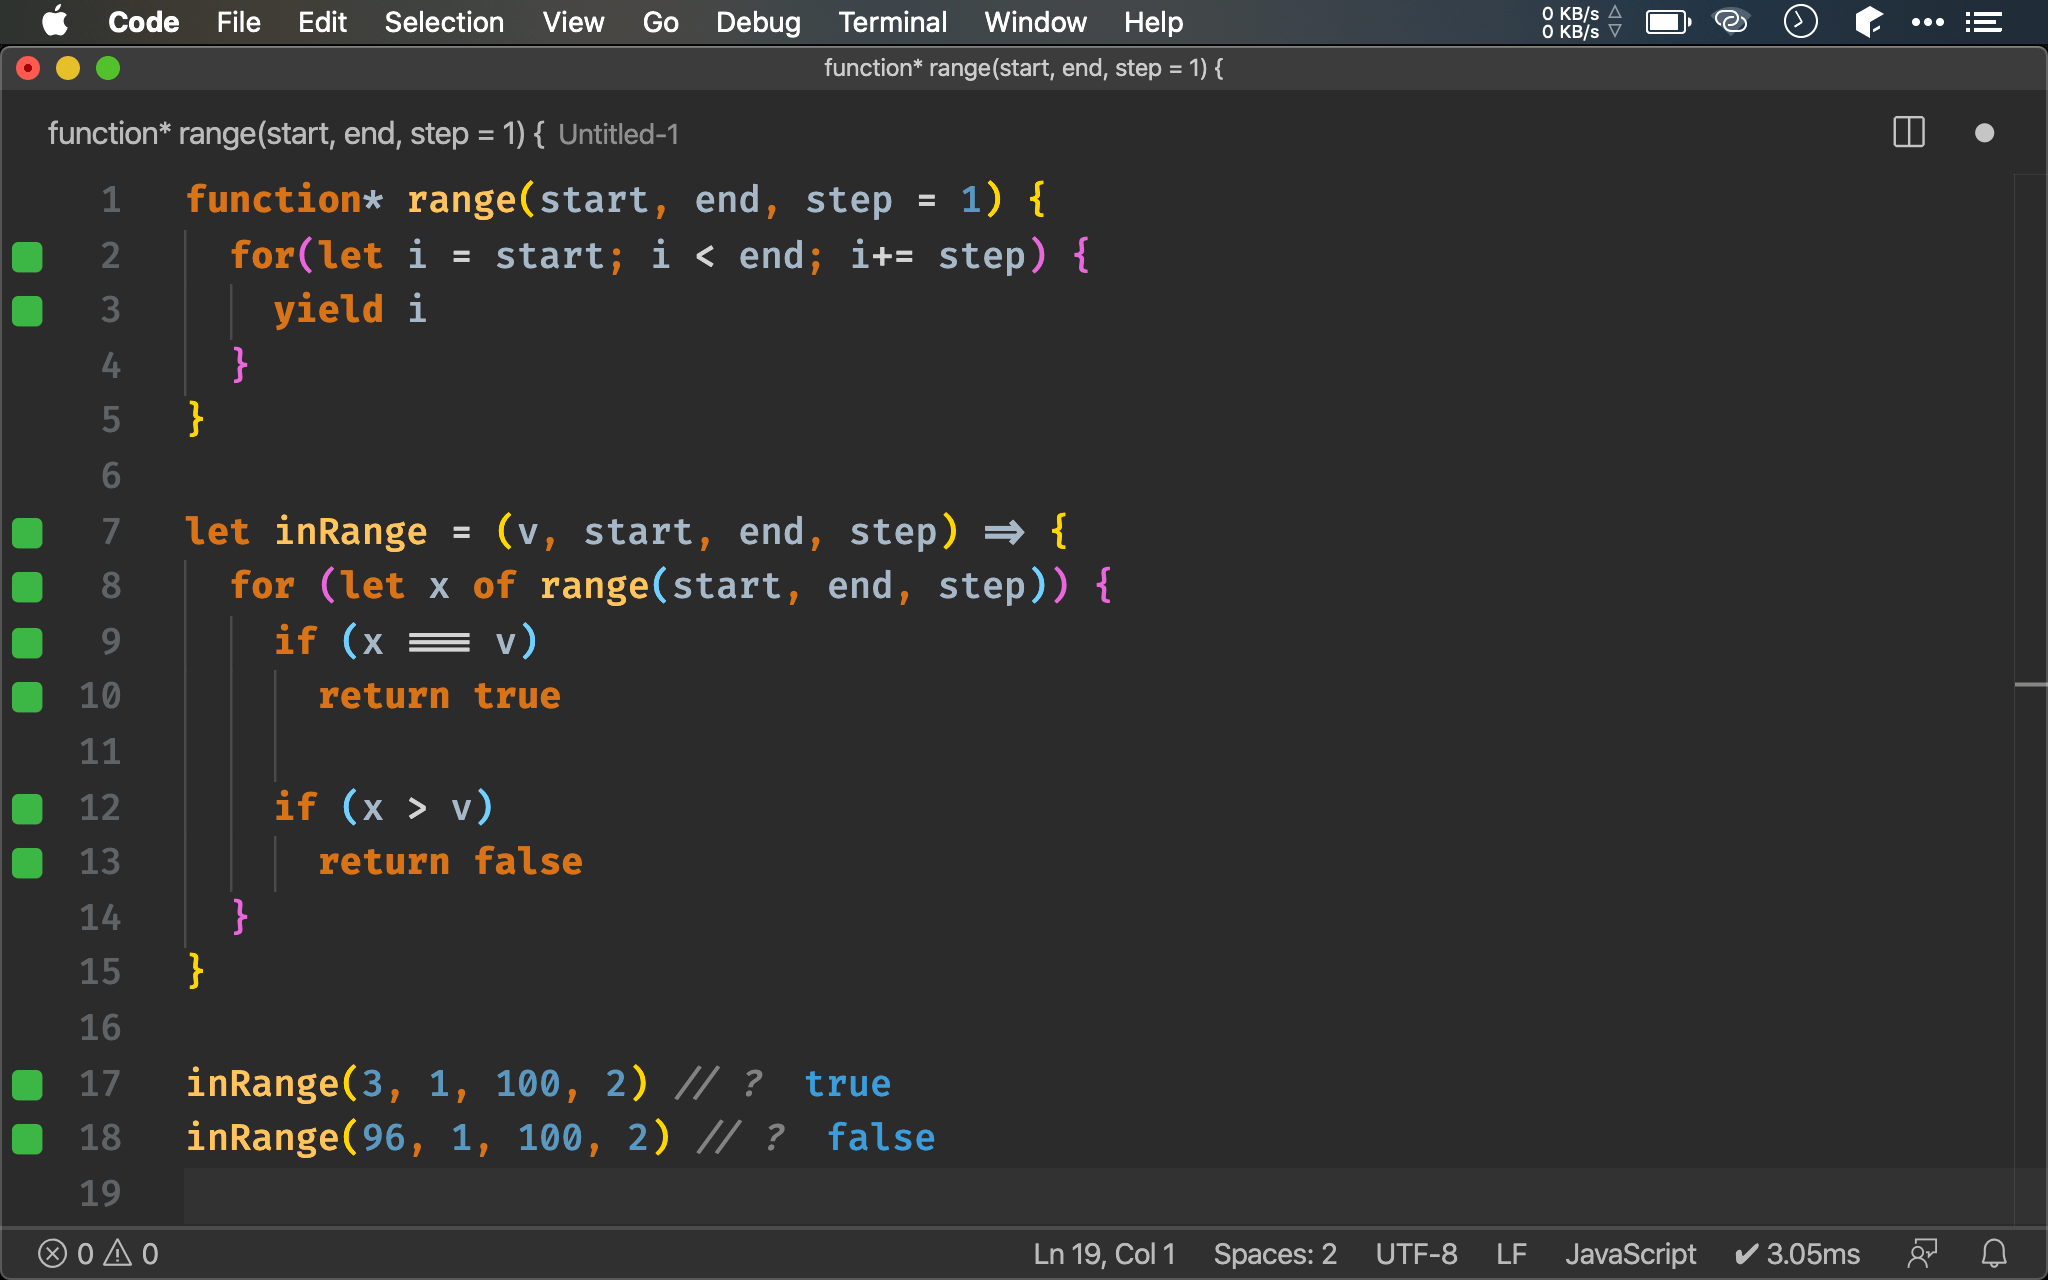The width and height of the screenshot is (2048, 1280).
Task: Open notifications bell in status bar
Action: 1994,1253
